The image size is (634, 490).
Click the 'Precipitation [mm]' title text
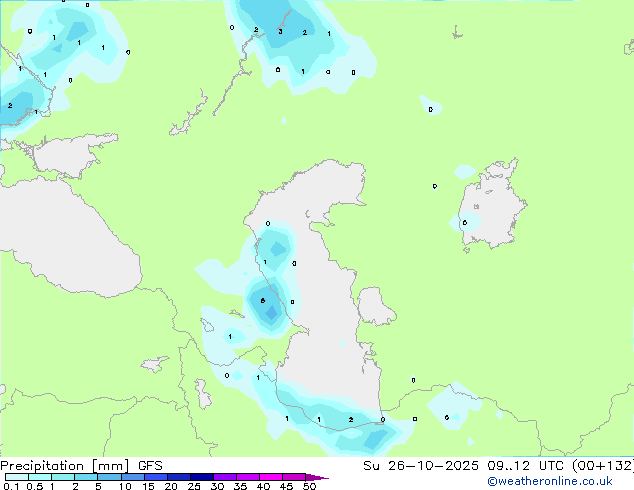click(x=64, y=466)
